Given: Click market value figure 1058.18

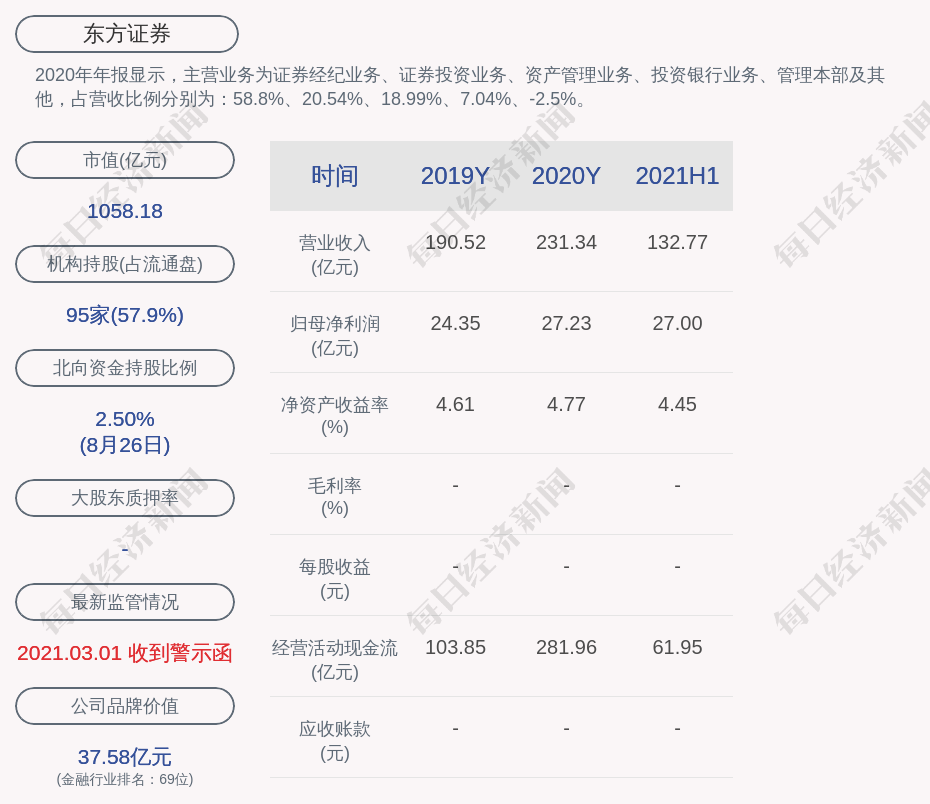Looking at the screenshot, I should (125, 211).
